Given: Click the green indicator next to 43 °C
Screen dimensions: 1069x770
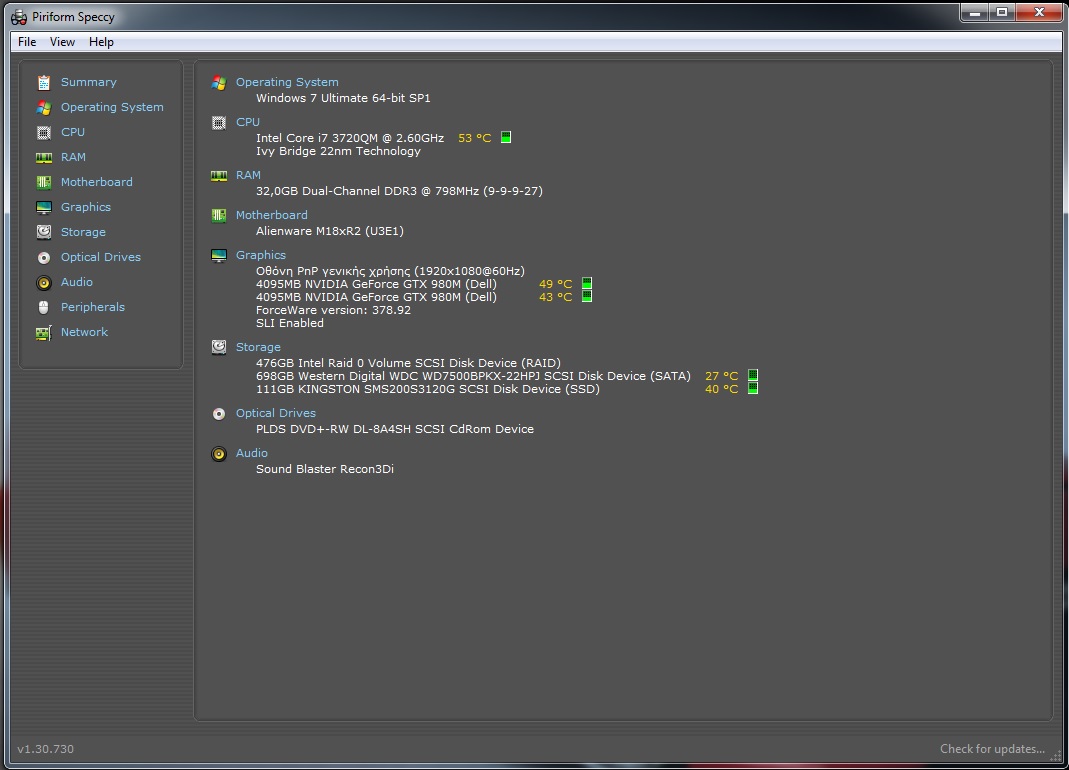Looking at the screenshot, I should [587, 296].
